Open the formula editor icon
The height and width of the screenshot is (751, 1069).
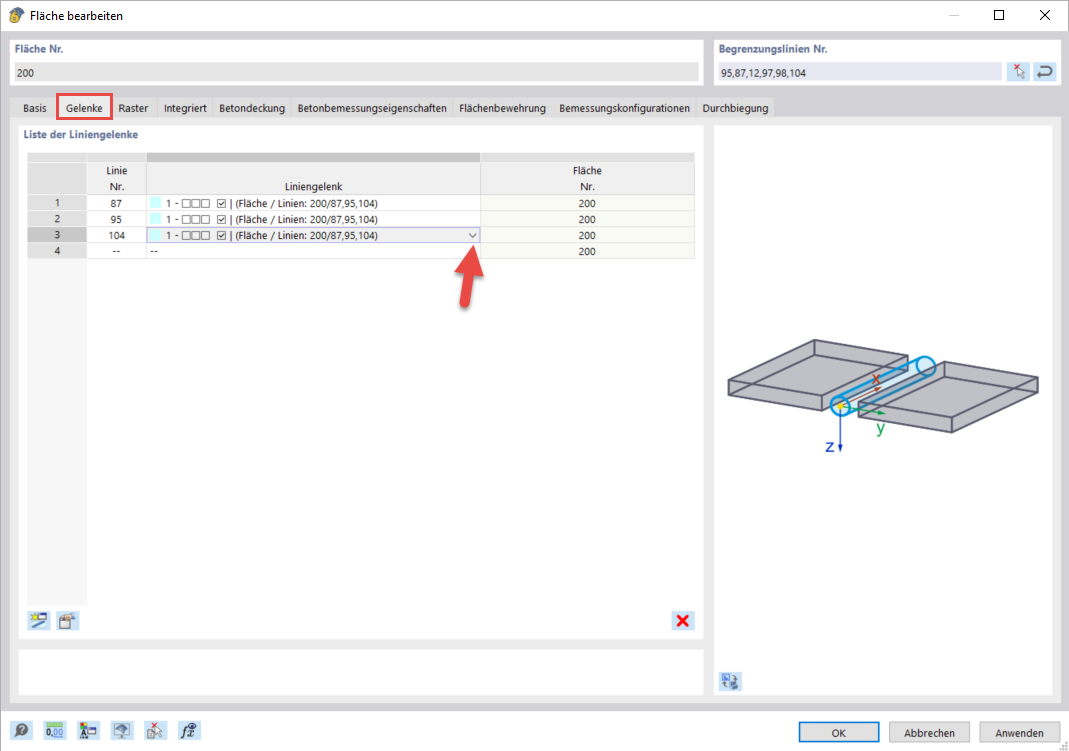pyautogui.click(x=187, y=730)
